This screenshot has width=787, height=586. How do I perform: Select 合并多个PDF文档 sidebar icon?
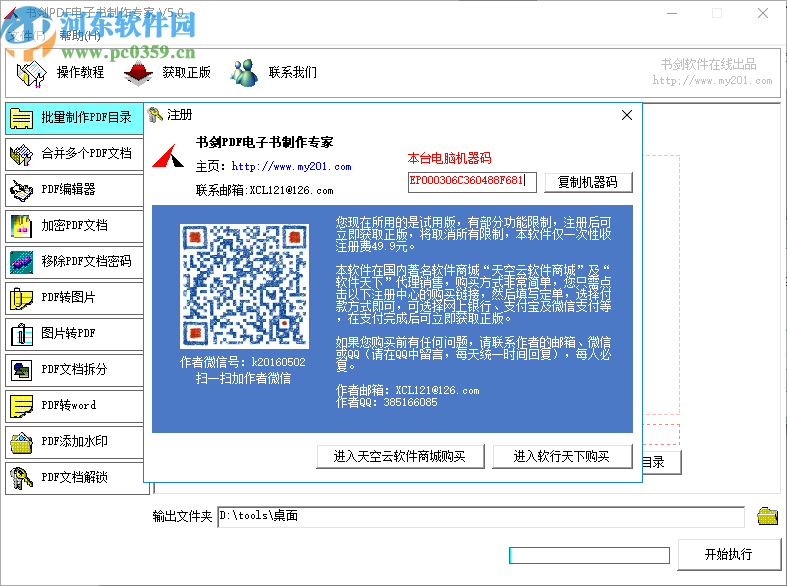22,154
